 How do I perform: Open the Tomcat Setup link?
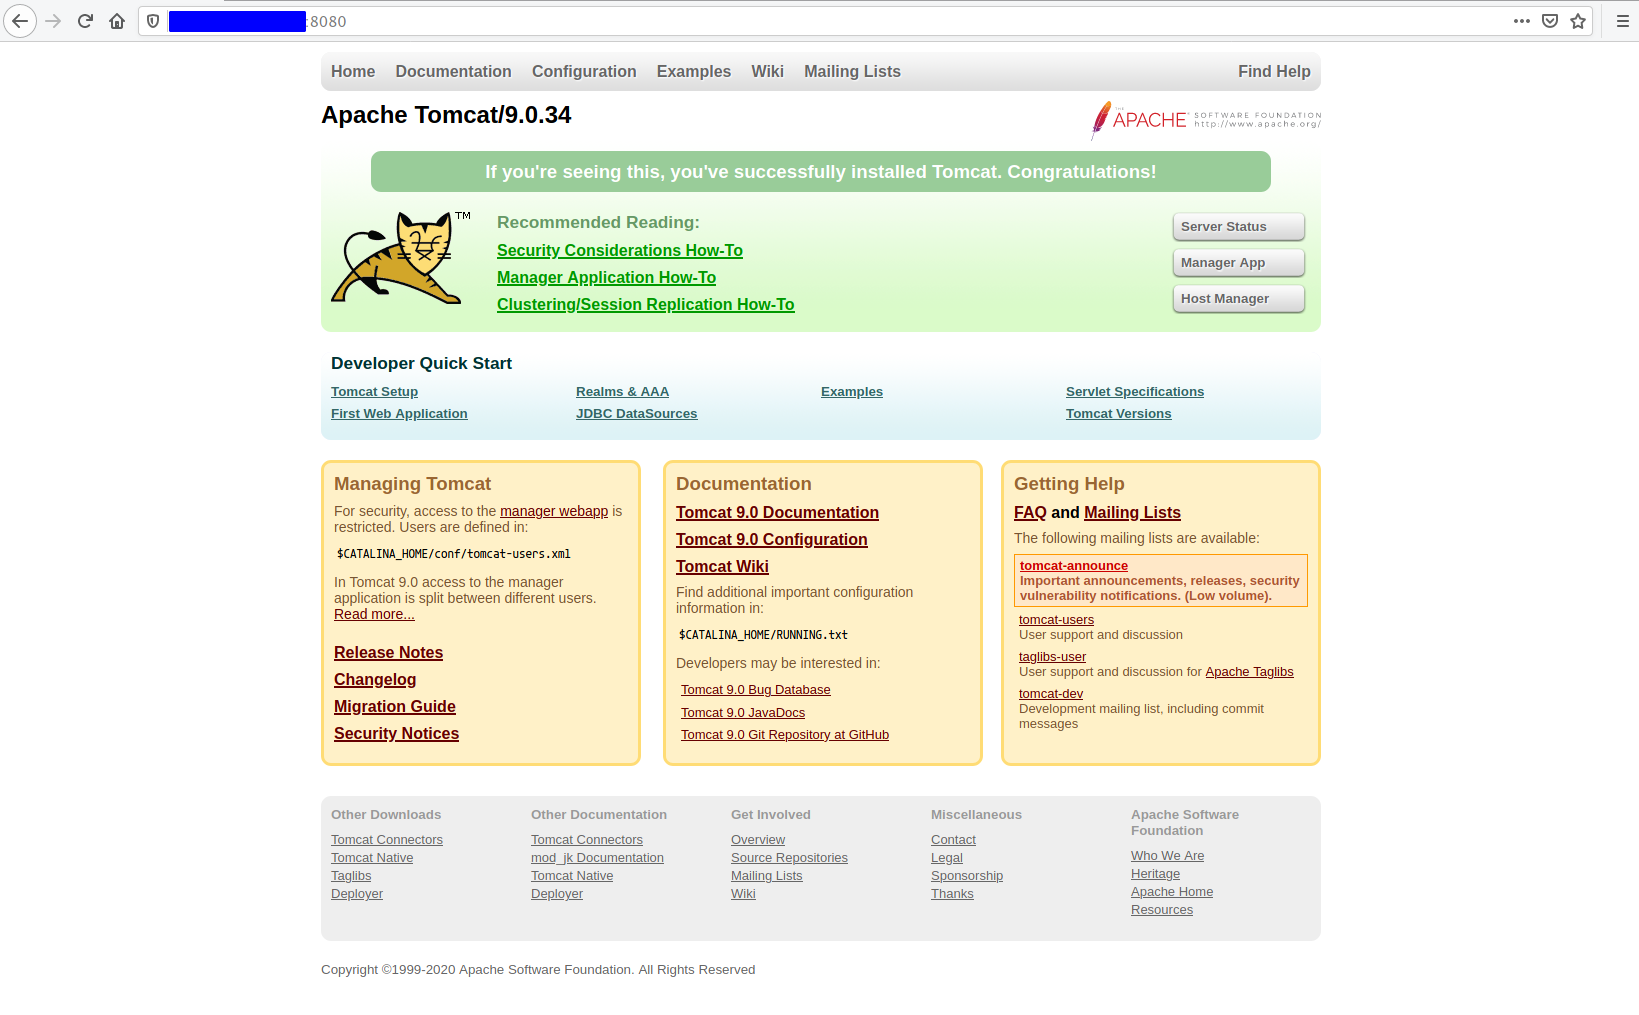point(374,392)
